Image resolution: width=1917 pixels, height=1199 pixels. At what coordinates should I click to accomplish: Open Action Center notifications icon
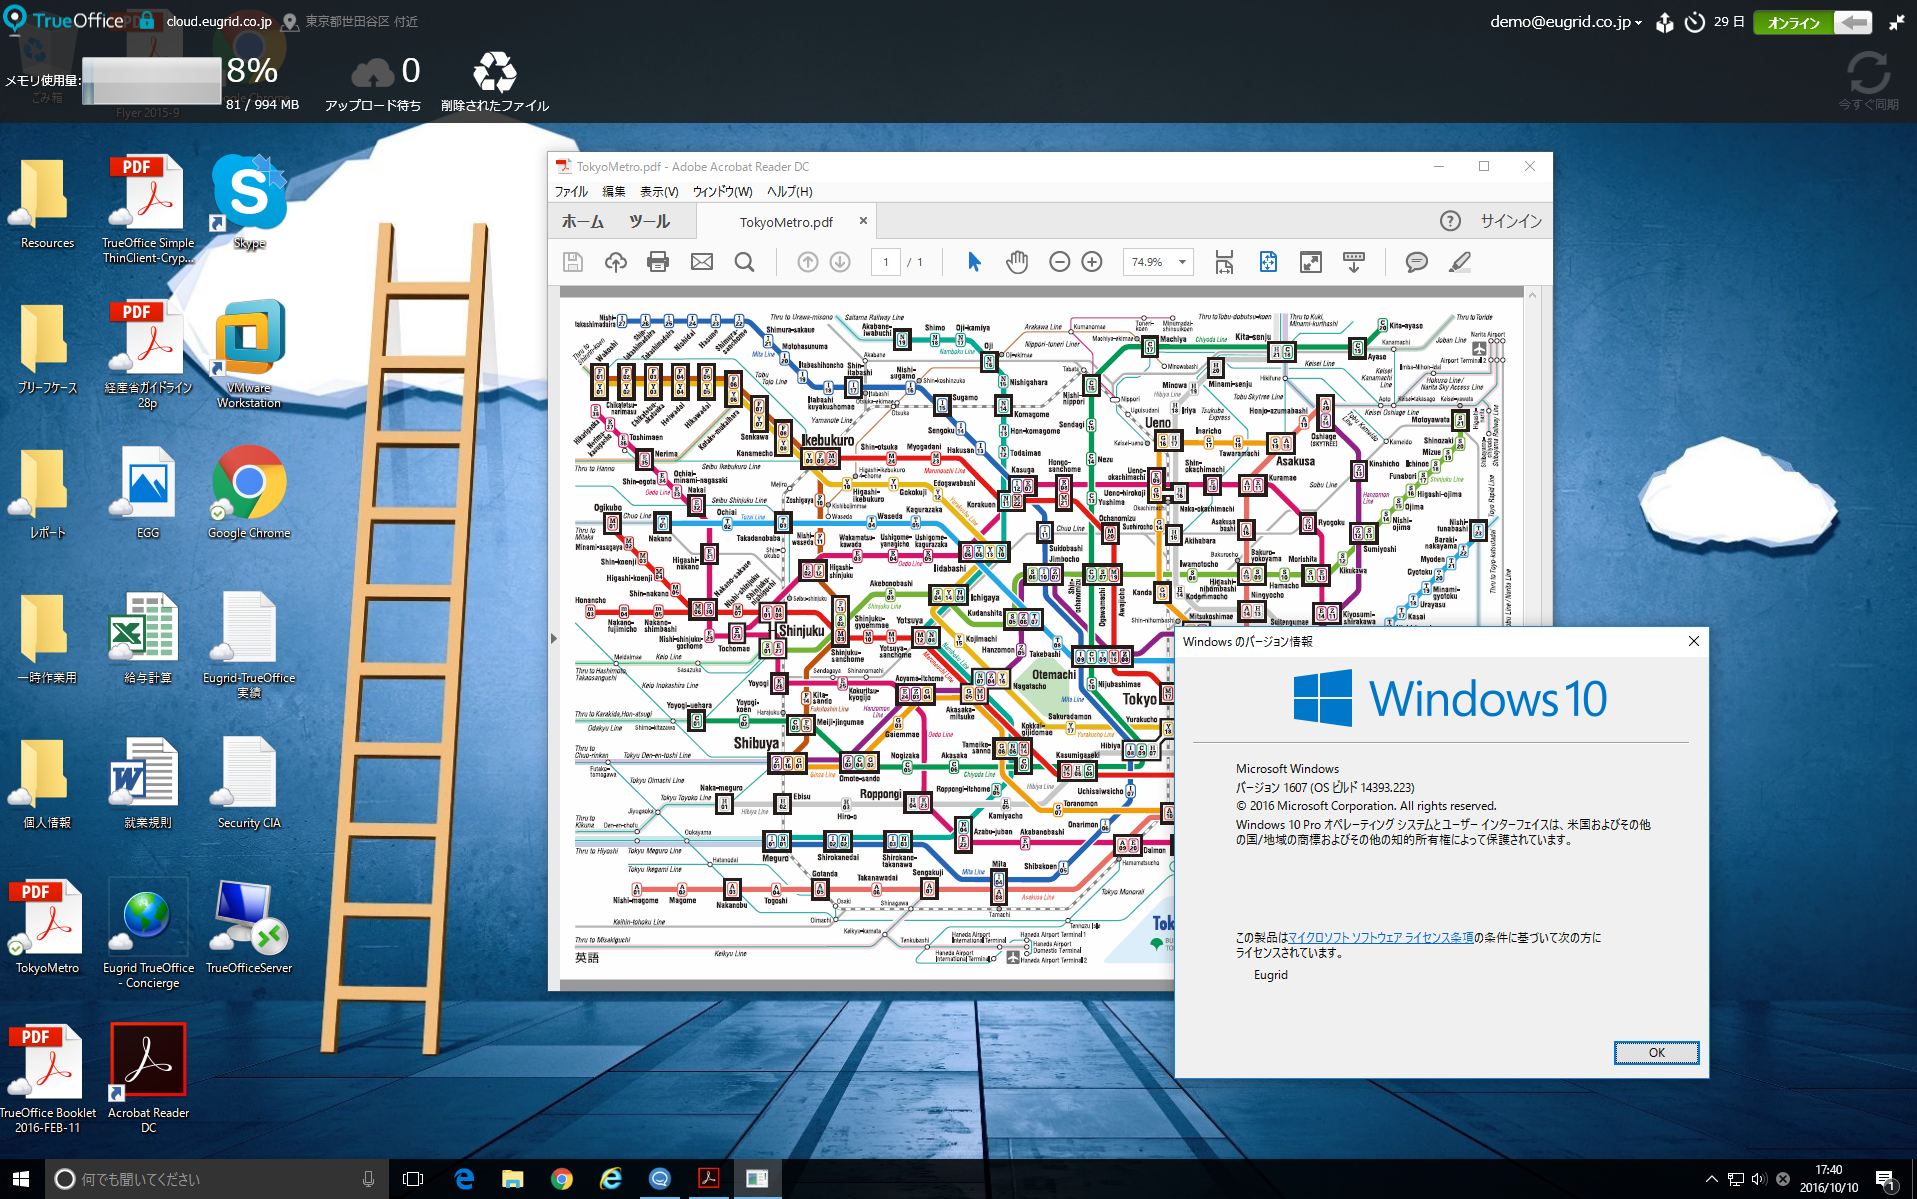point(1885,1179)
